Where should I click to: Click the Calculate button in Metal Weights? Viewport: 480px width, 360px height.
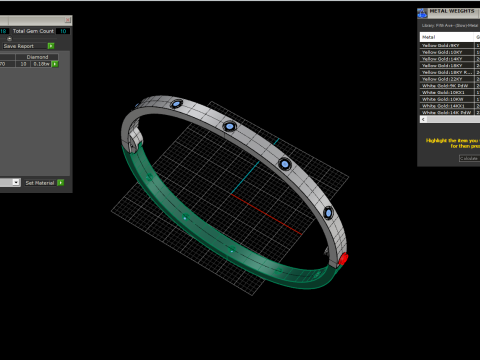click(x=469, y=158)
